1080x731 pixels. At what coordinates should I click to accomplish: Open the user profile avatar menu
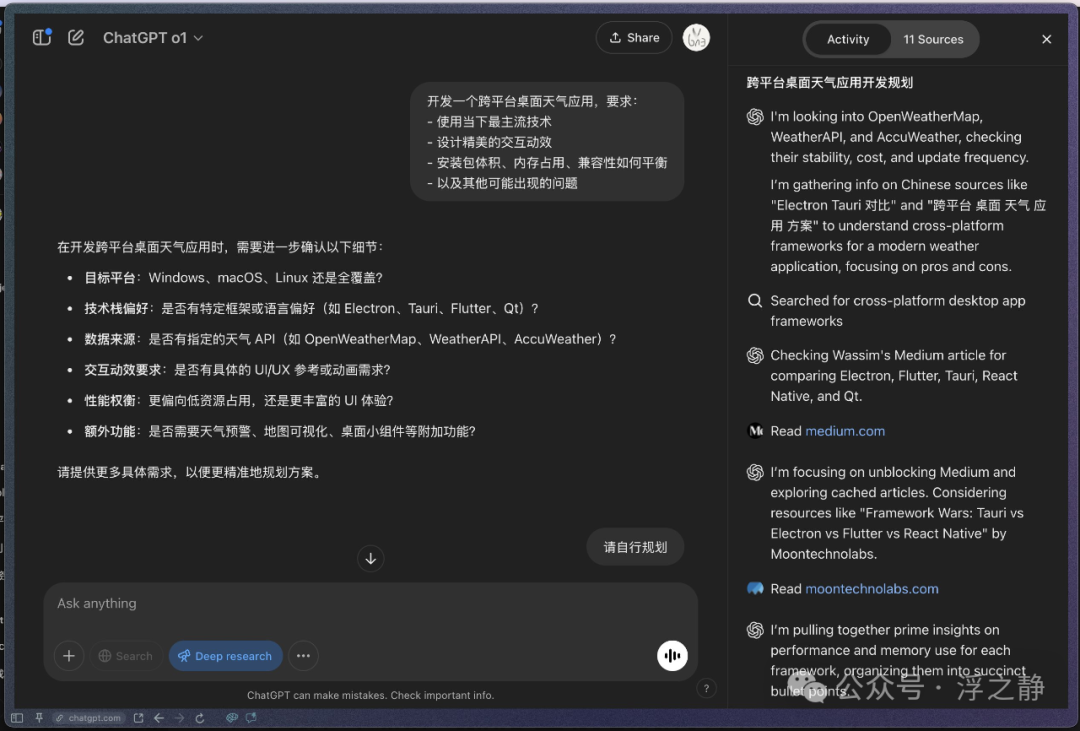click(696, 38)
